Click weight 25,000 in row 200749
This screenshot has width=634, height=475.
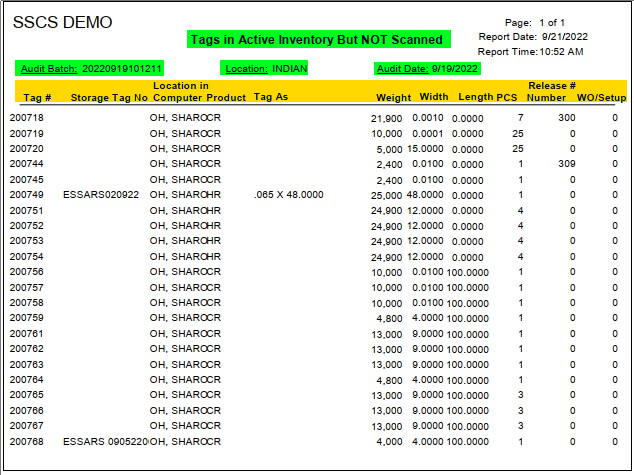pos(386,196)
